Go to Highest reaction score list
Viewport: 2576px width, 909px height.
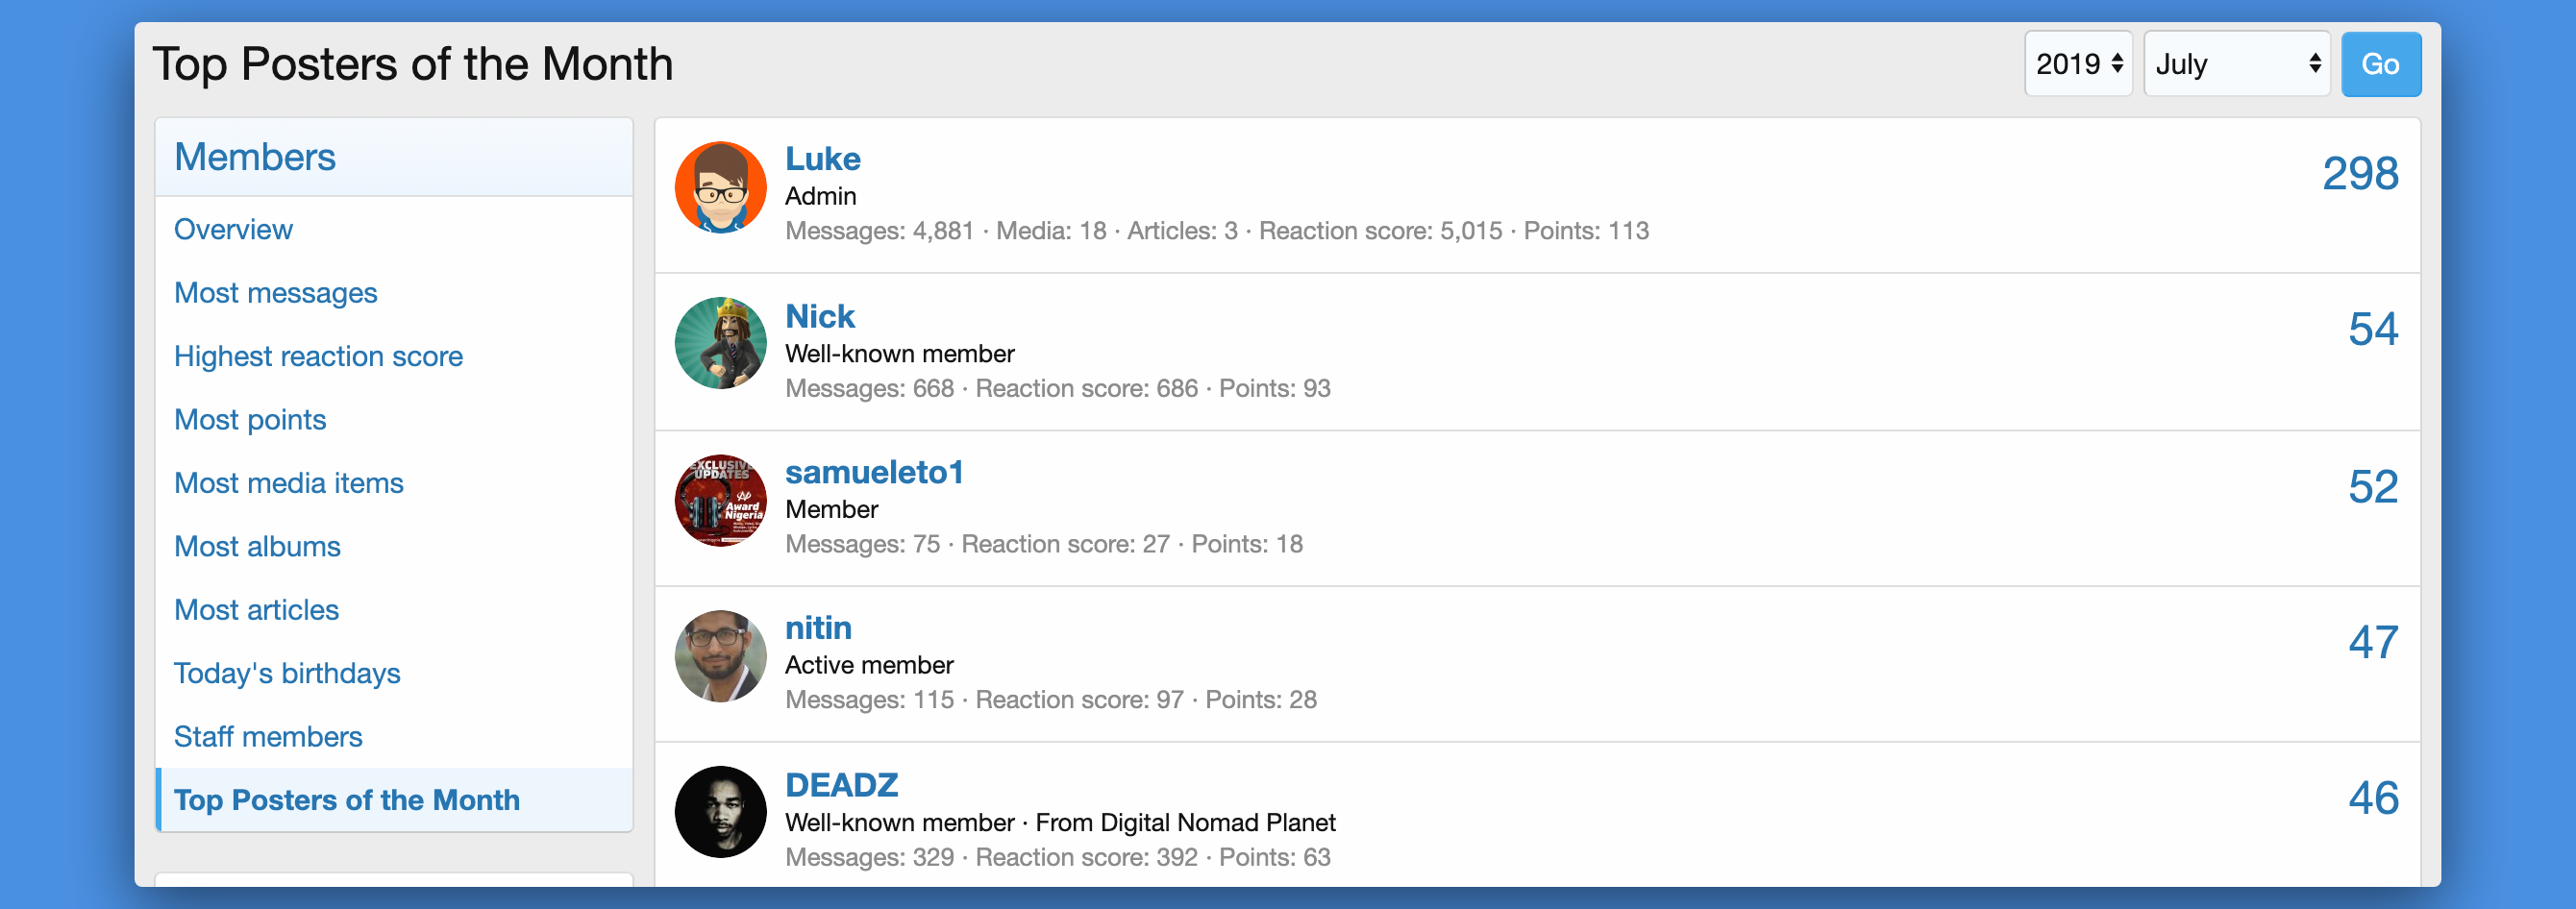[x=318, y=356]
